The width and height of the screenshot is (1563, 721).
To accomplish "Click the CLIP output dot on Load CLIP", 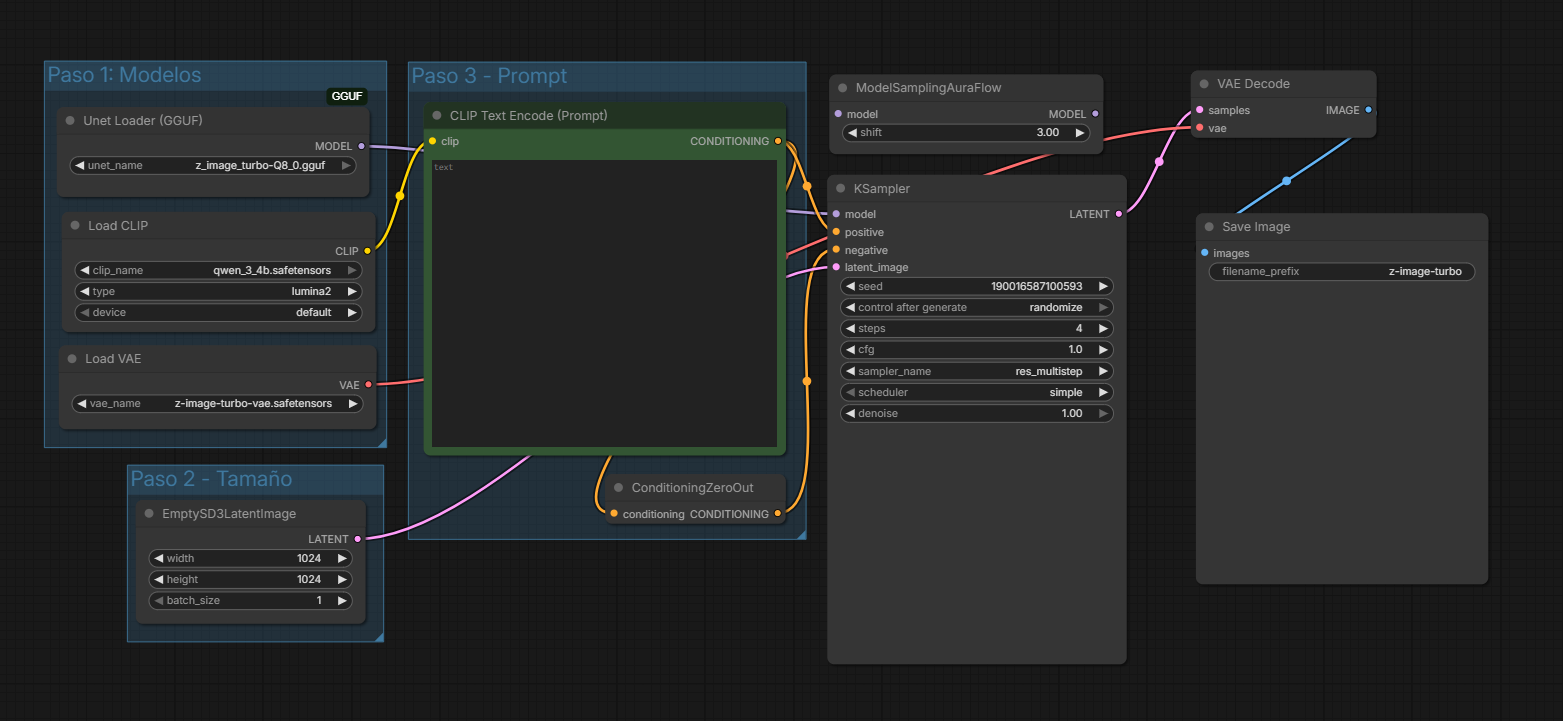I will [x=367, y=251].
